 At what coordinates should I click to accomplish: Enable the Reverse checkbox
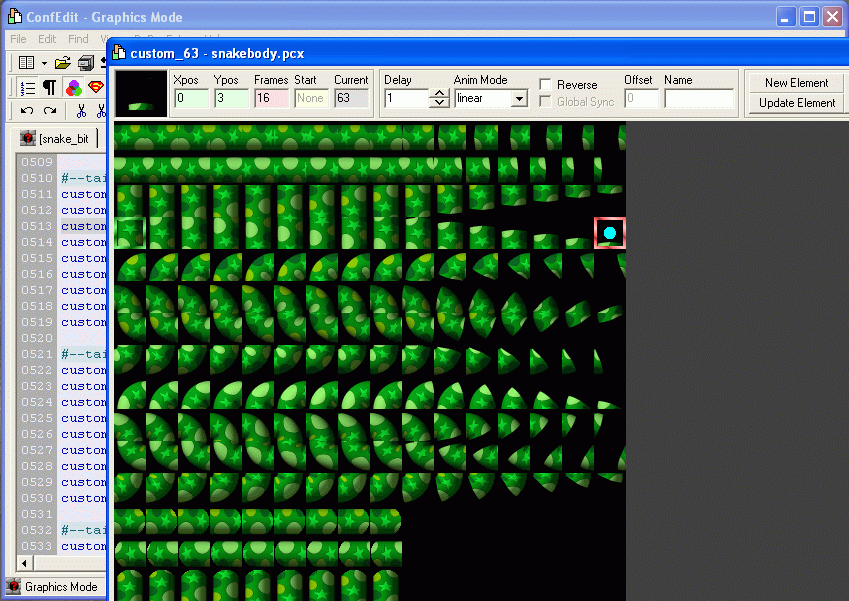(546, 85)
